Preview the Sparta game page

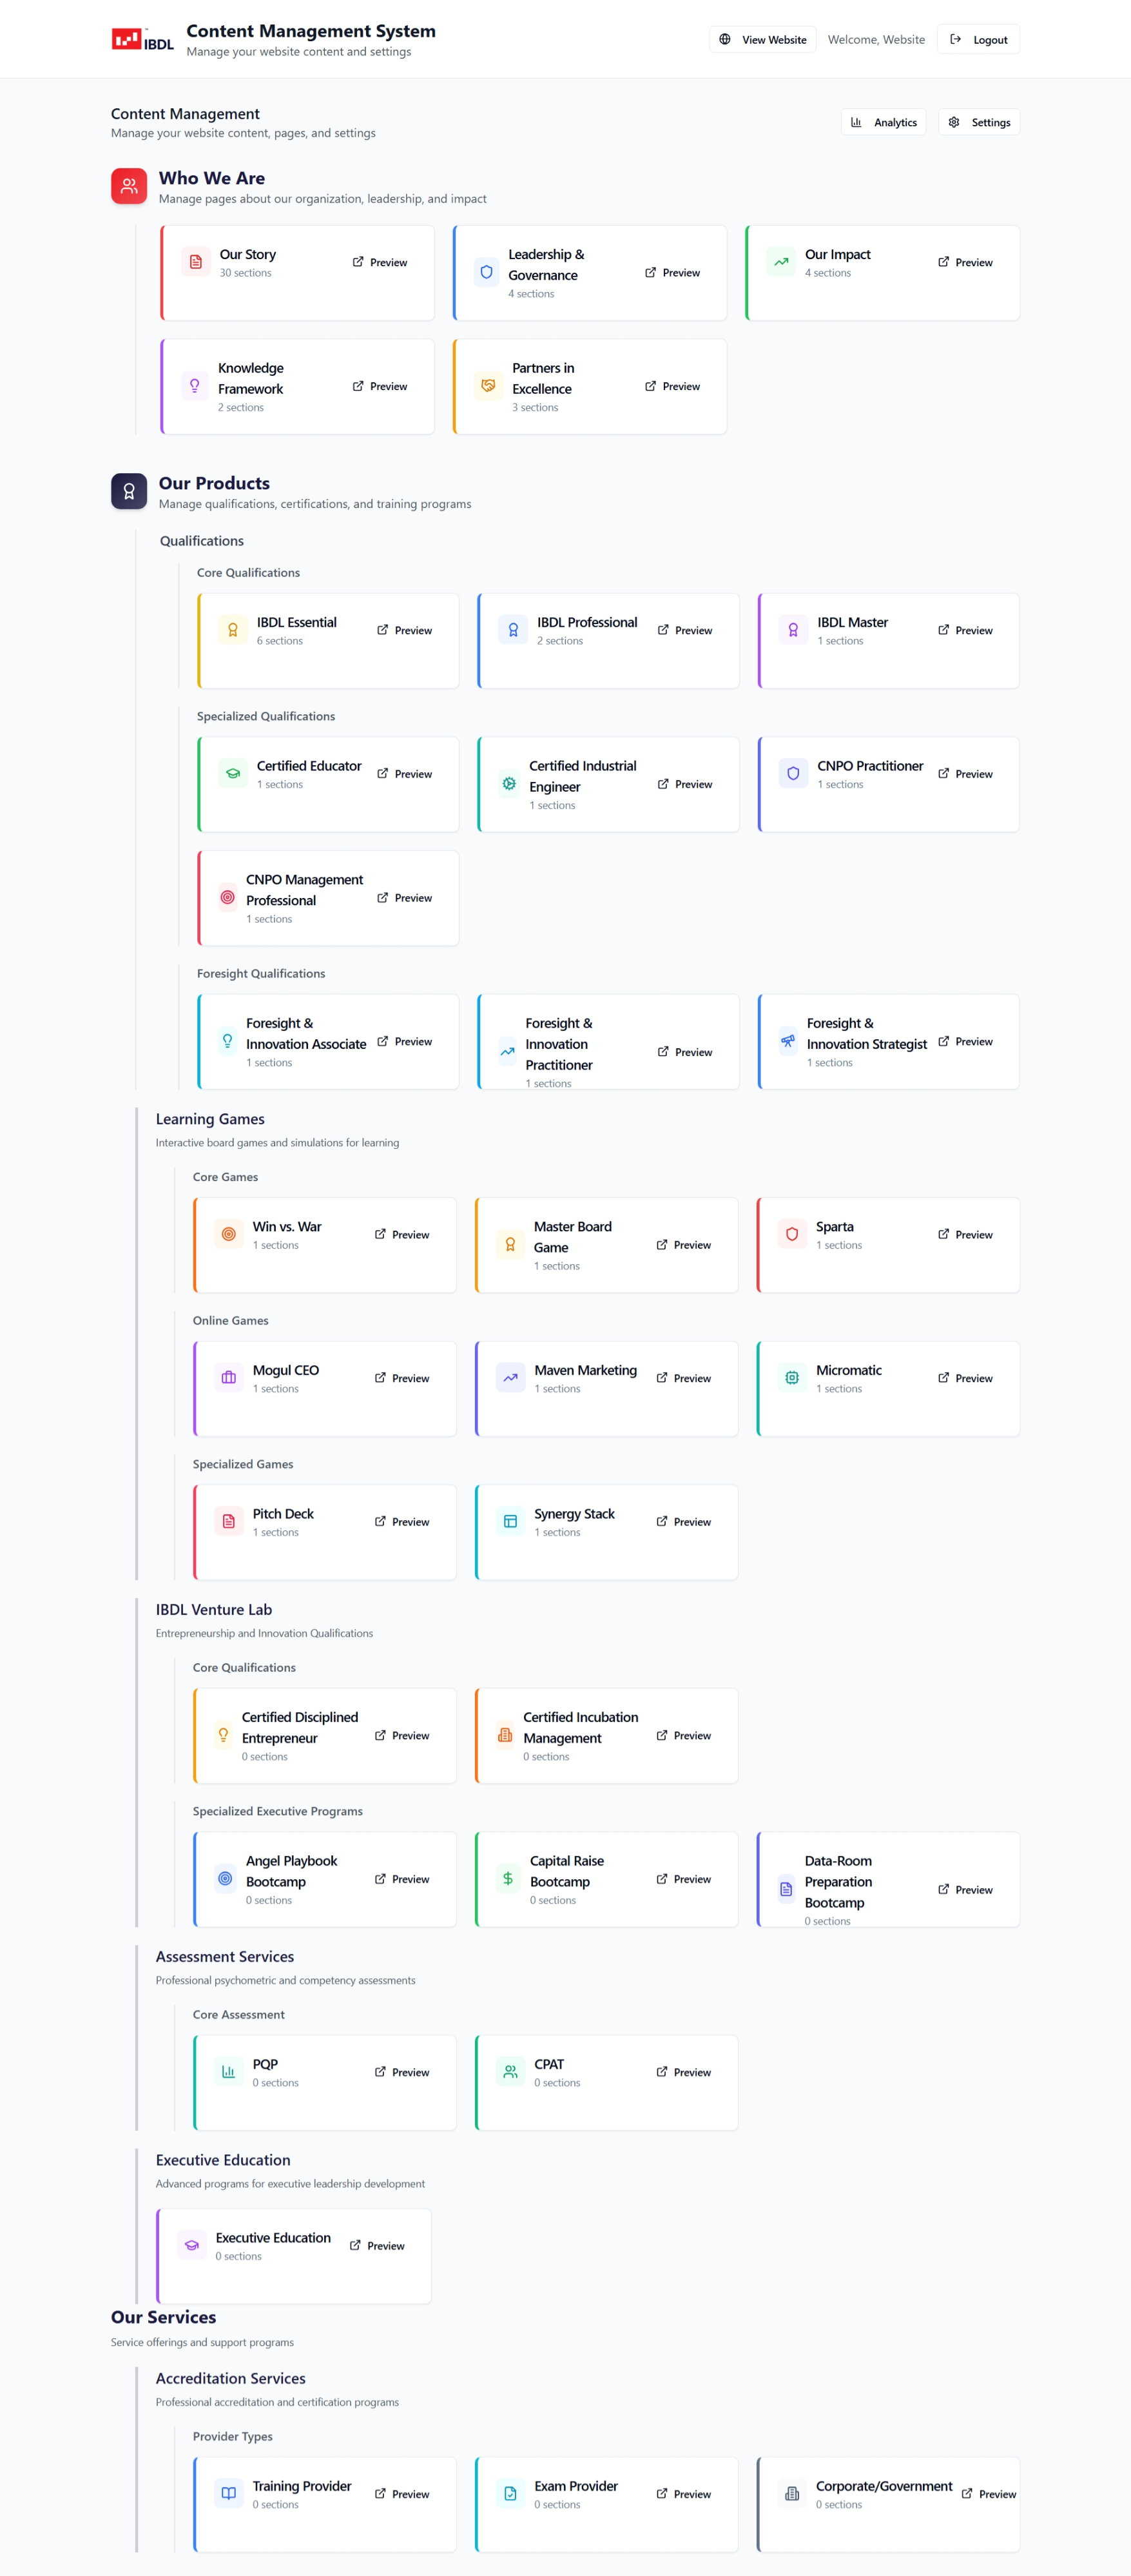[965, 1234]
